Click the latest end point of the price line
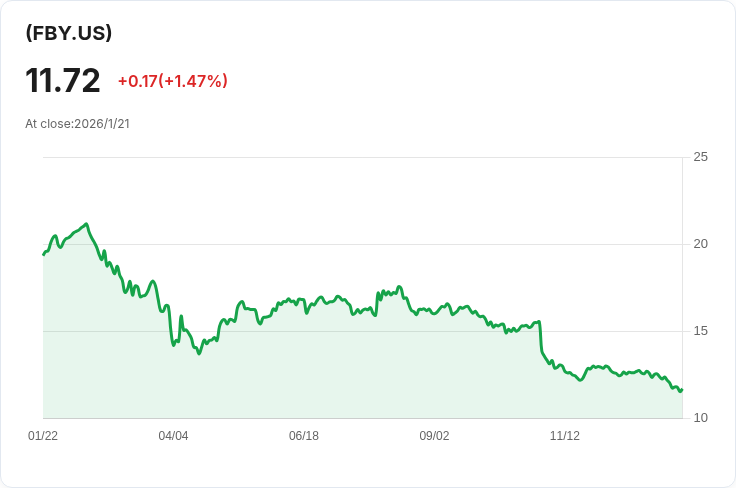Screen dimensions: 736x488 tap(681, 390)
